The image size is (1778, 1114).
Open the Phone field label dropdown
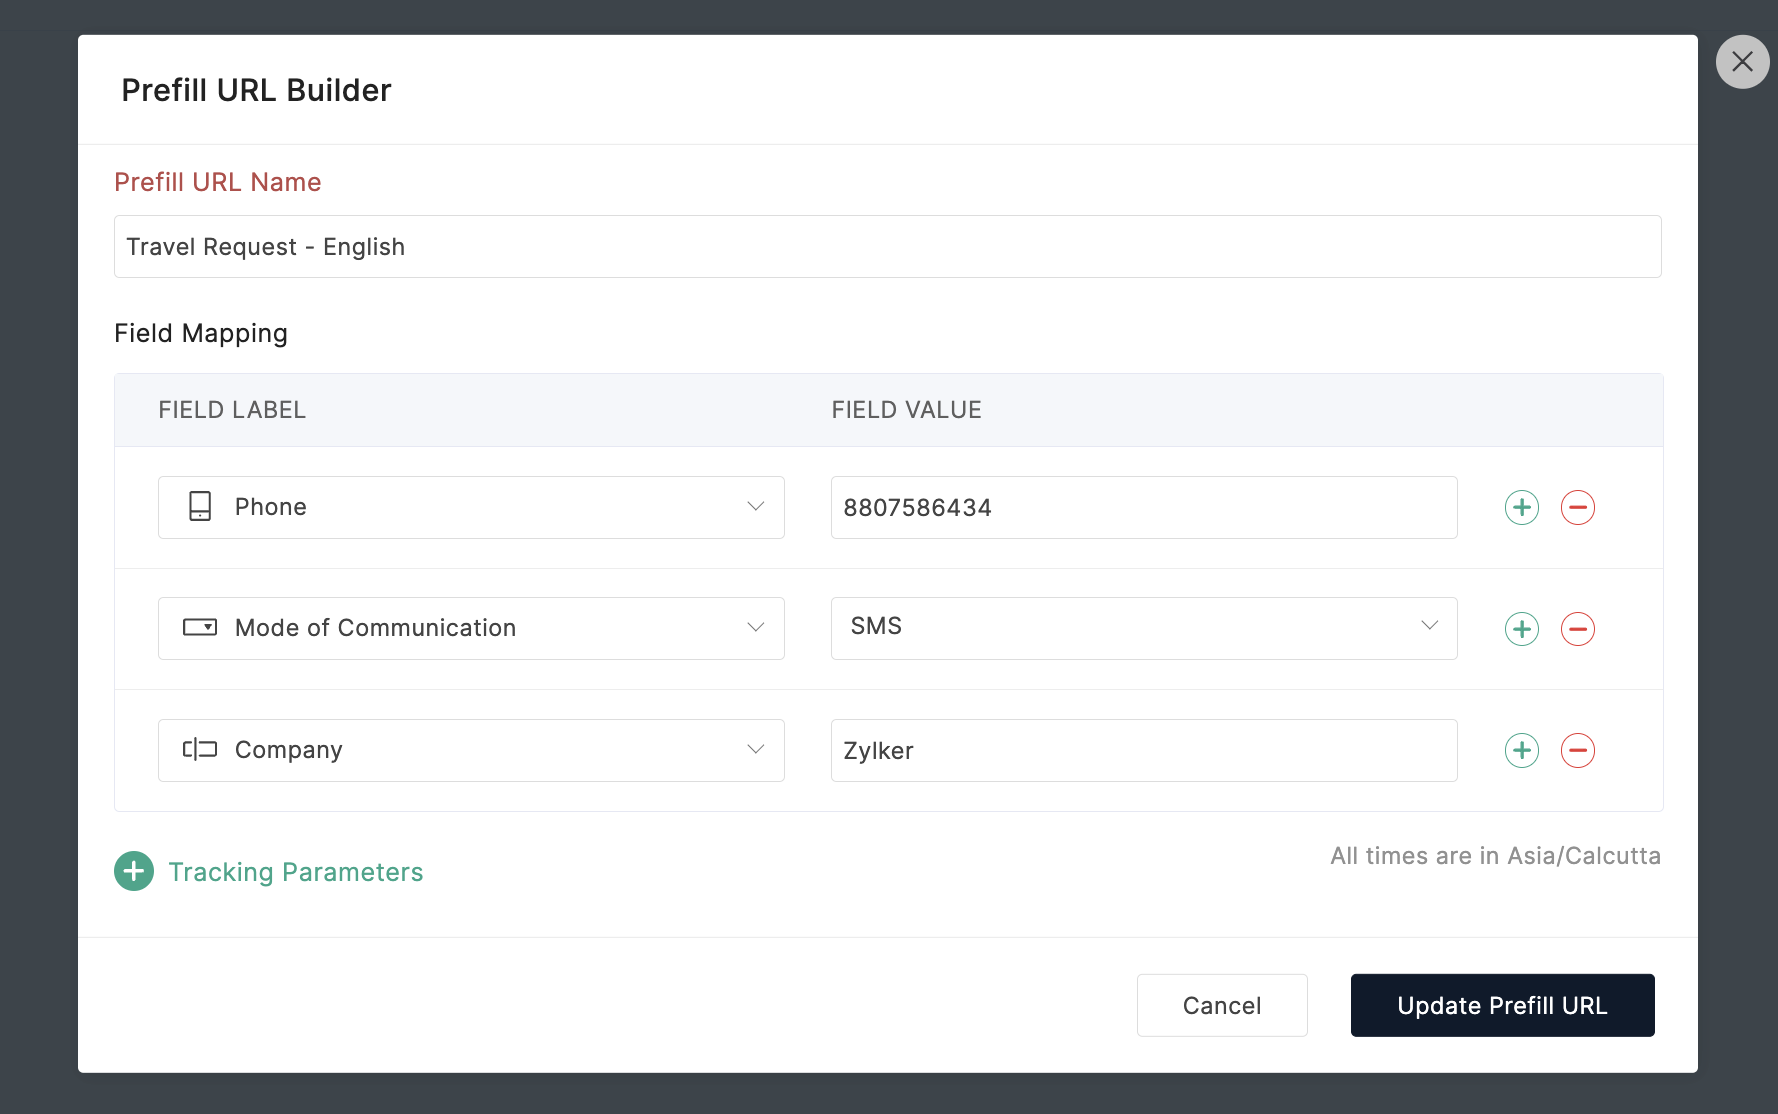(x=471, y=508)
